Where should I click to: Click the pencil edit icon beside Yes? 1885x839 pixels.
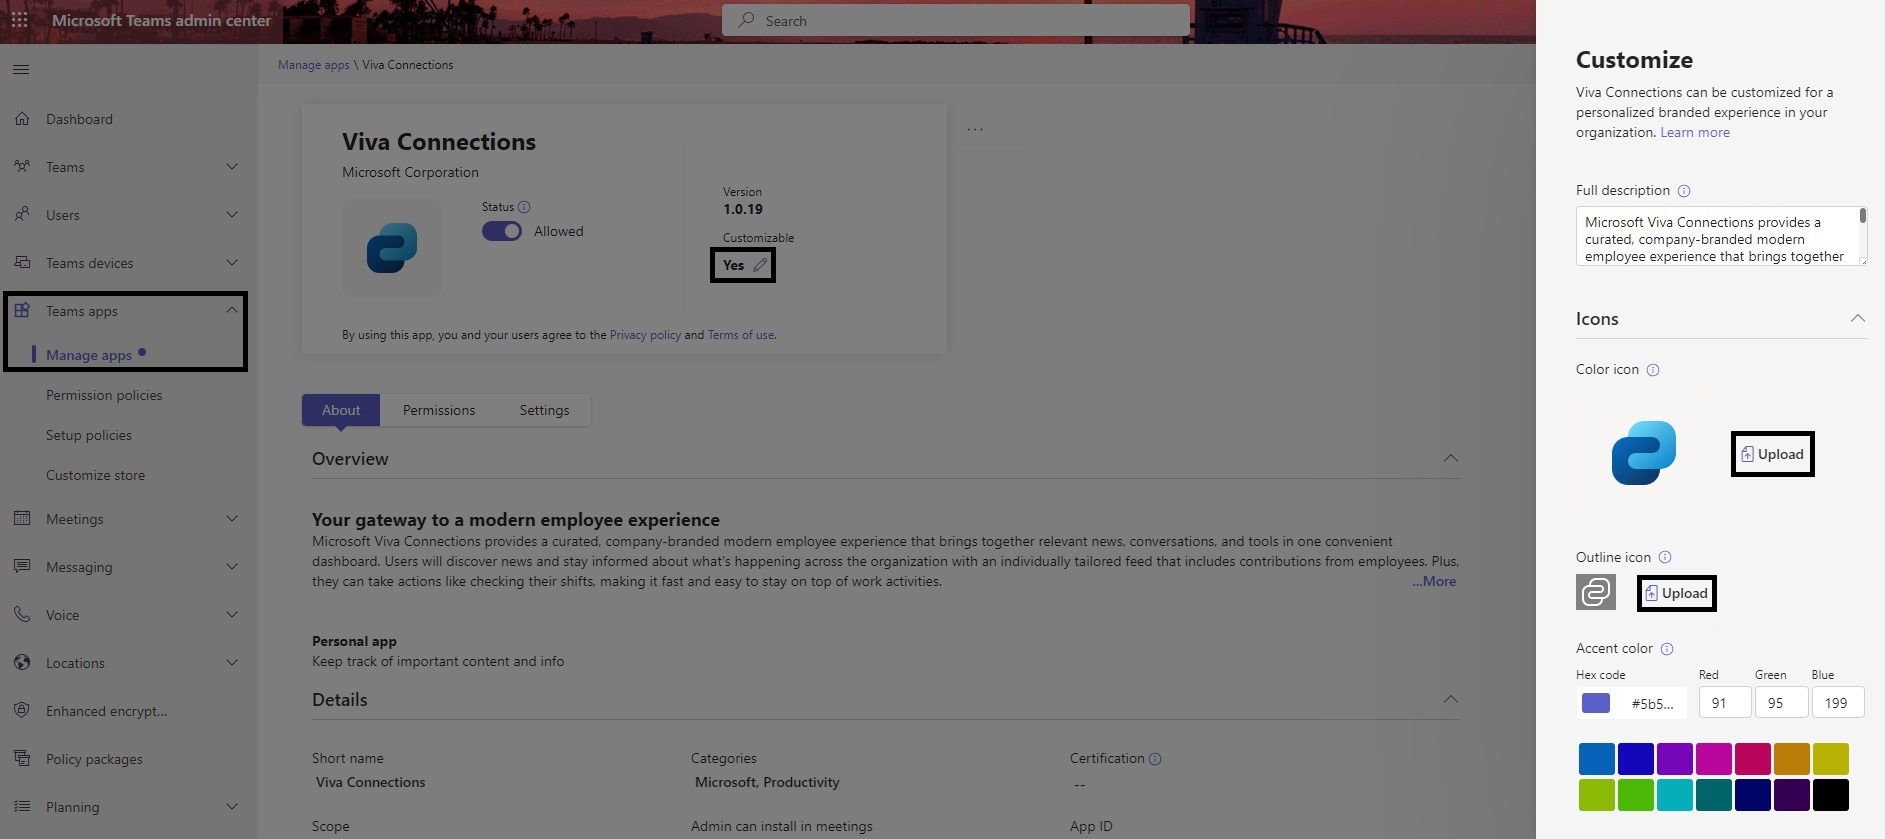760,265
